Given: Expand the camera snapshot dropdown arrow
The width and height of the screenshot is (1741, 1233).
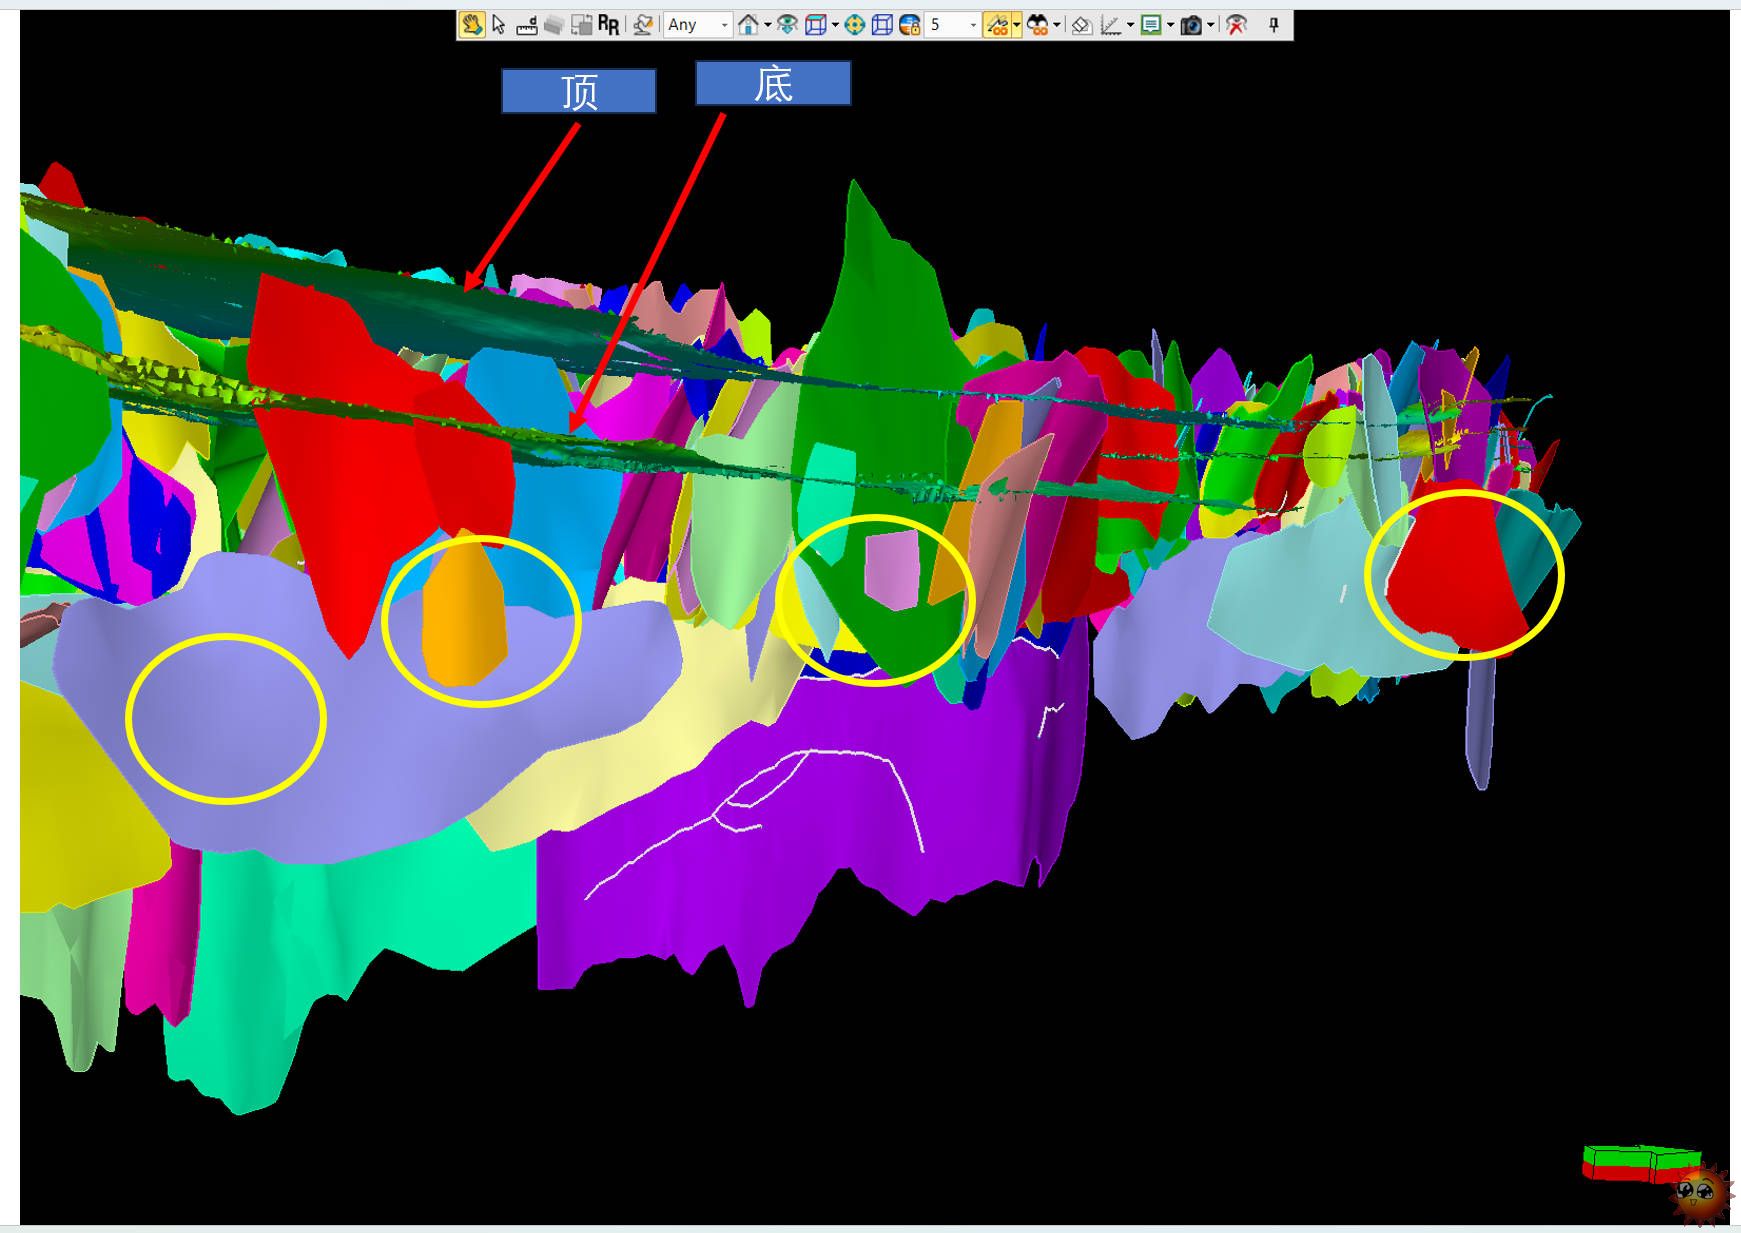Looking at the screenshot, I should point(1210,25).
